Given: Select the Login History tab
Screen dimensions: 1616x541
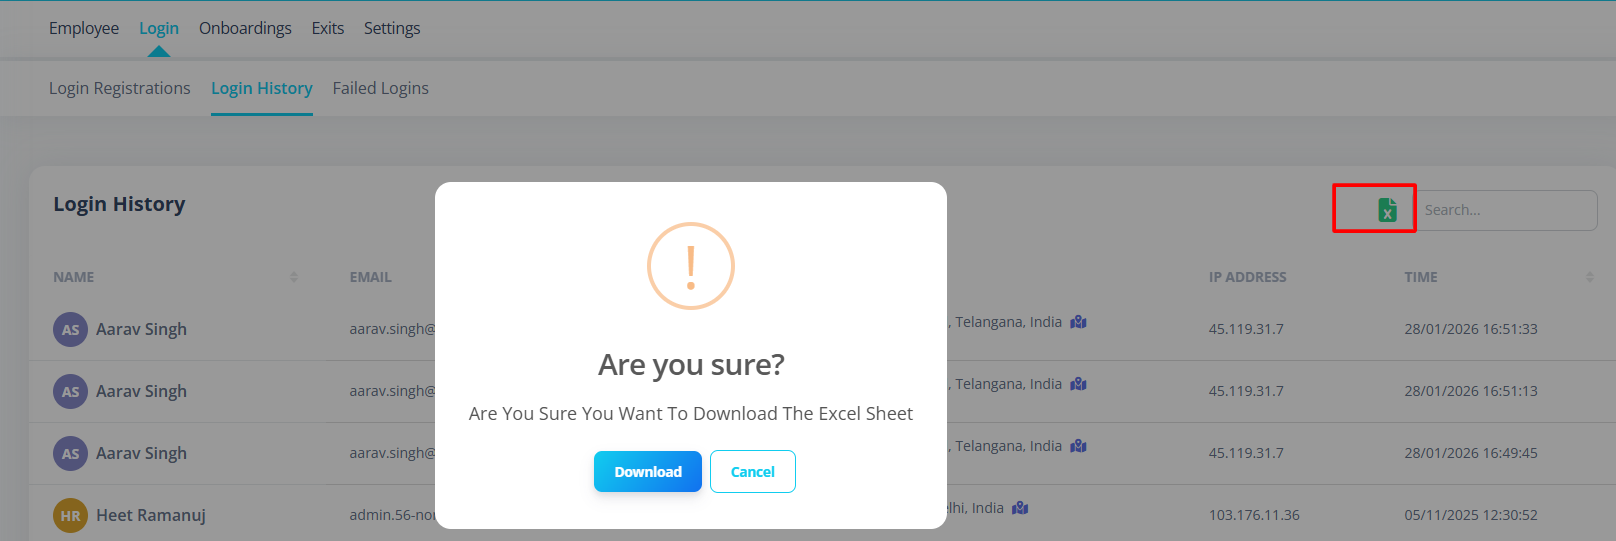Looking at the screenshot, I should point(262,88).
